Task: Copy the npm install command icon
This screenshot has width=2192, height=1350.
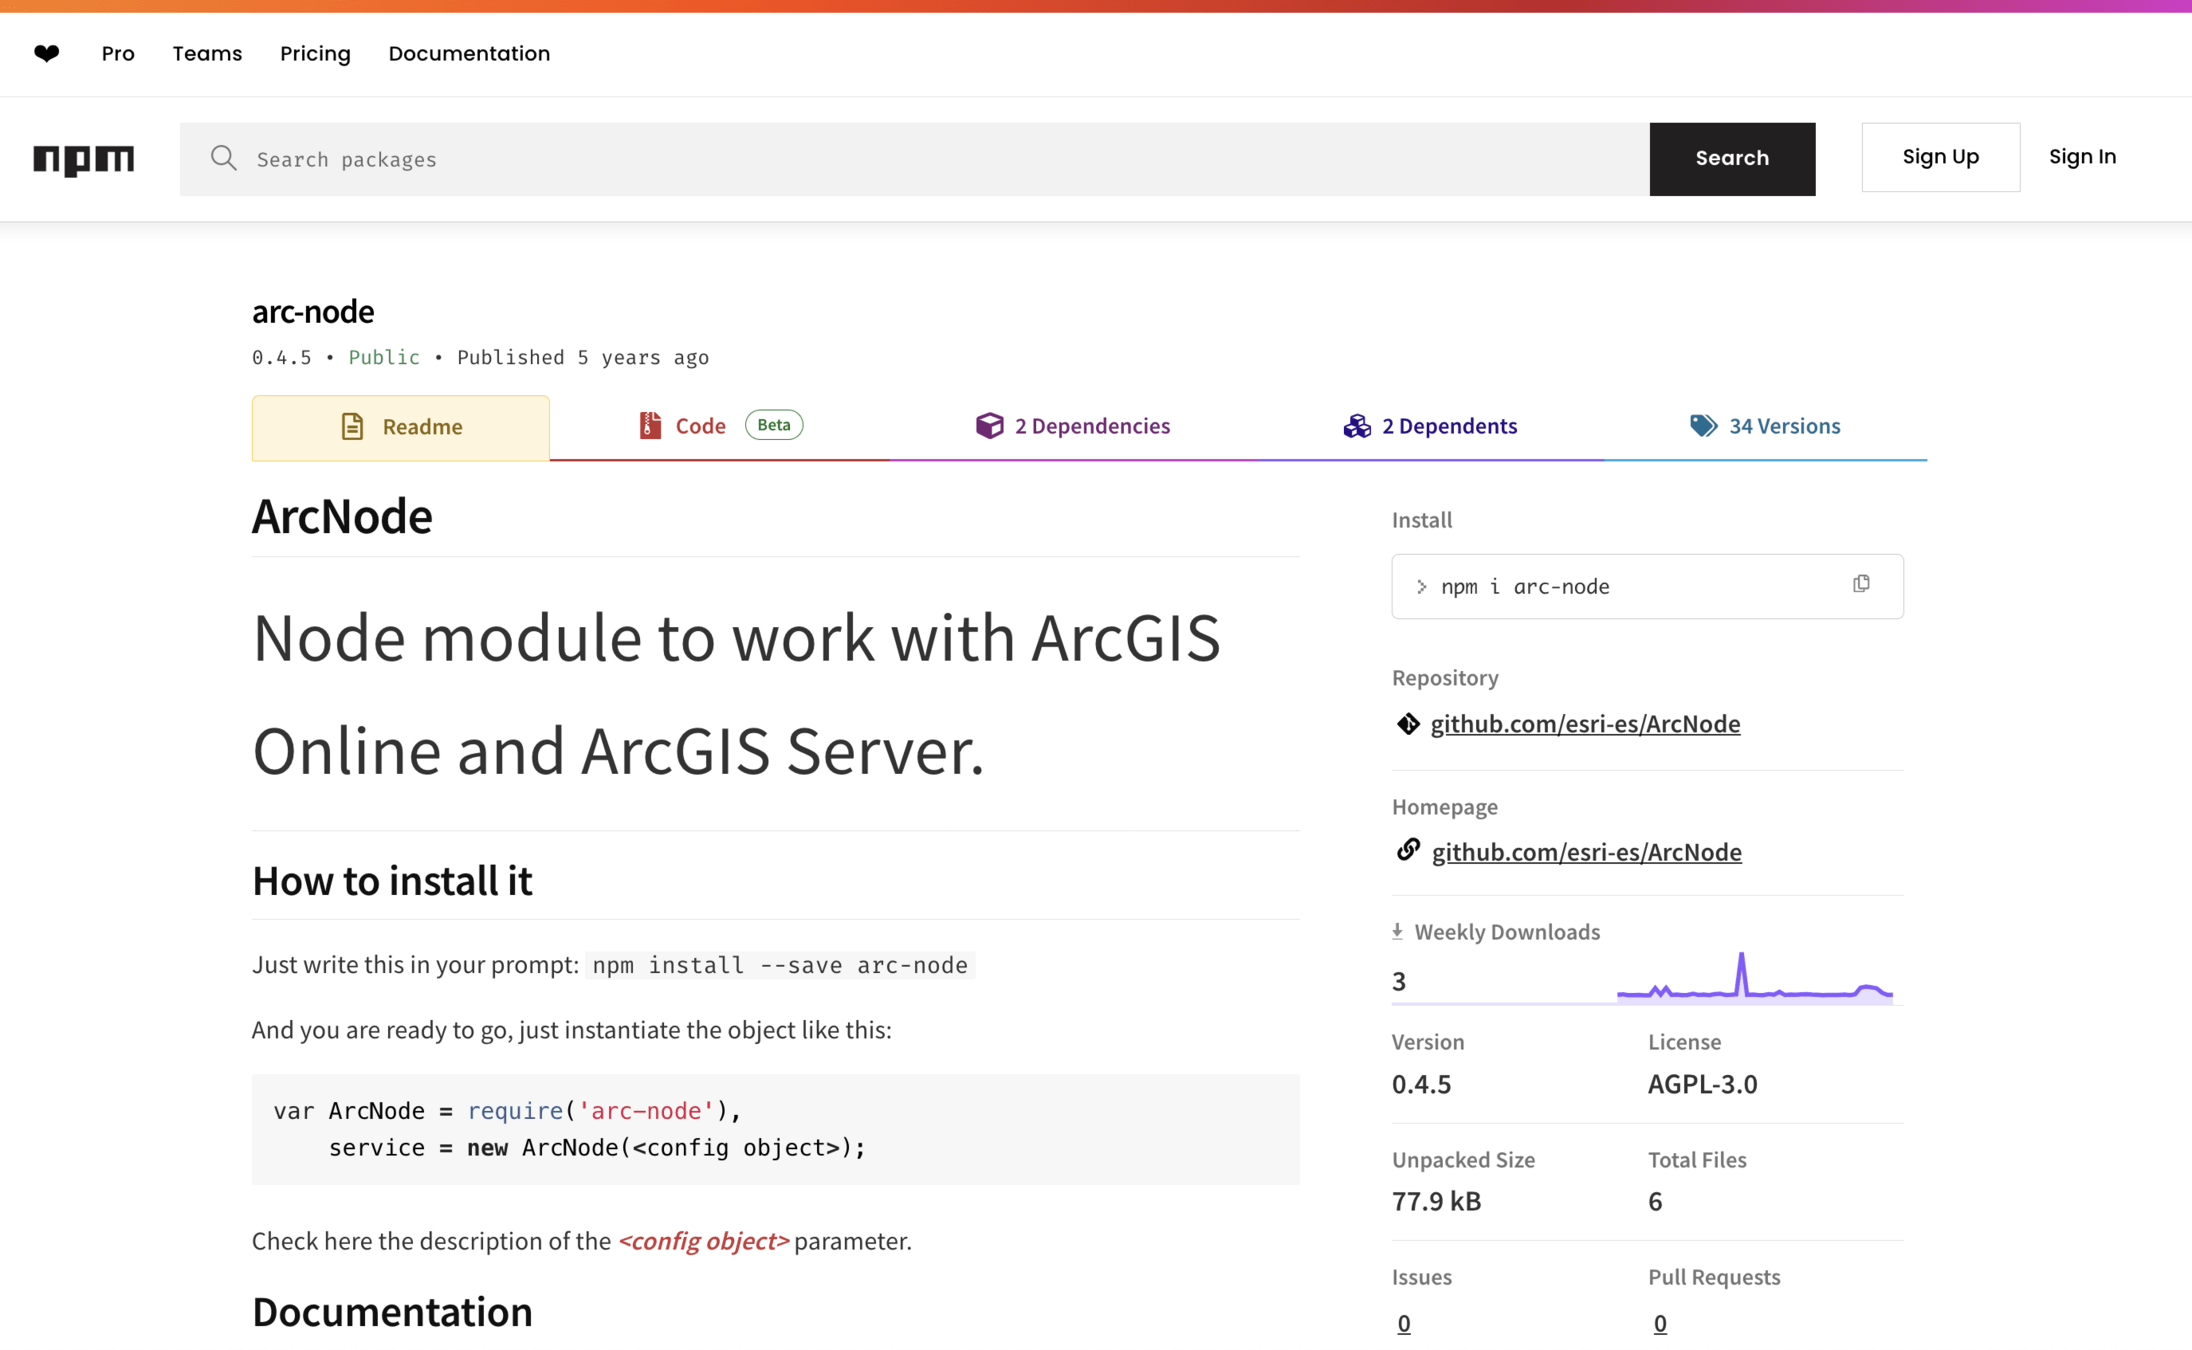Action: [x=1860, y=584]
